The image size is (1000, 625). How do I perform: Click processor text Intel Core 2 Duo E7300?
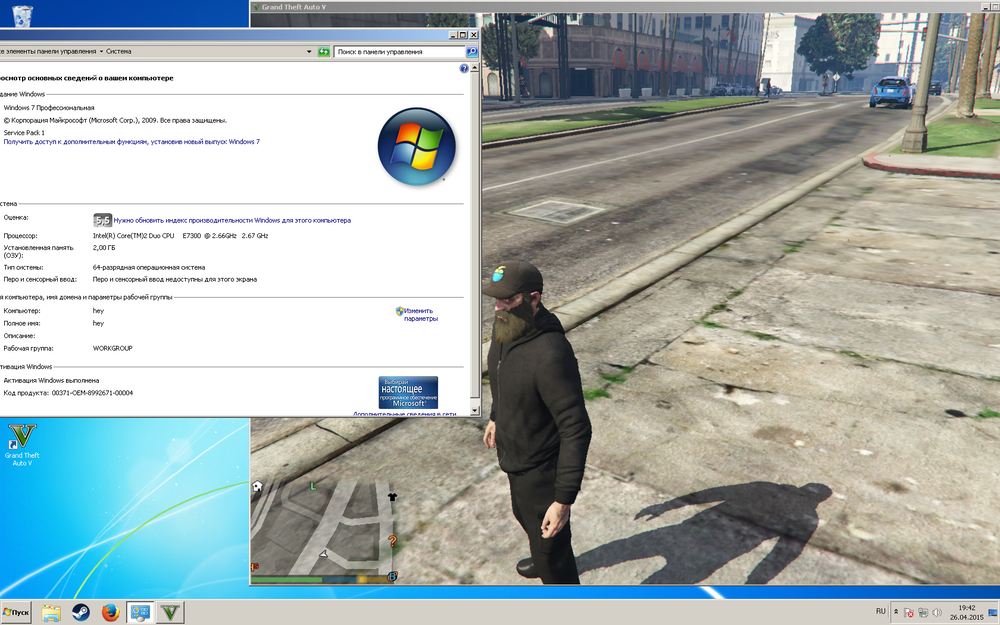click(x=180, y=235)
